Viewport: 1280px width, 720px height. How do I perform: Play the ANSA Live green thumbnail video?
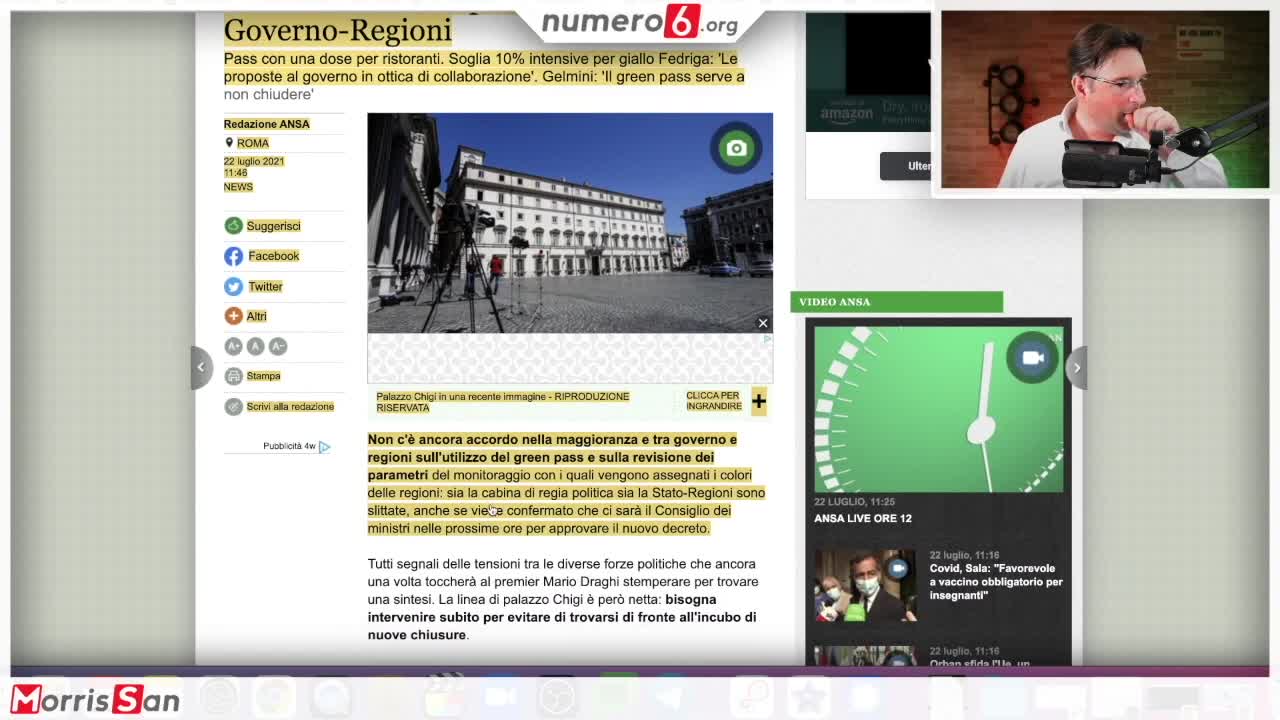tap(938, 409)
